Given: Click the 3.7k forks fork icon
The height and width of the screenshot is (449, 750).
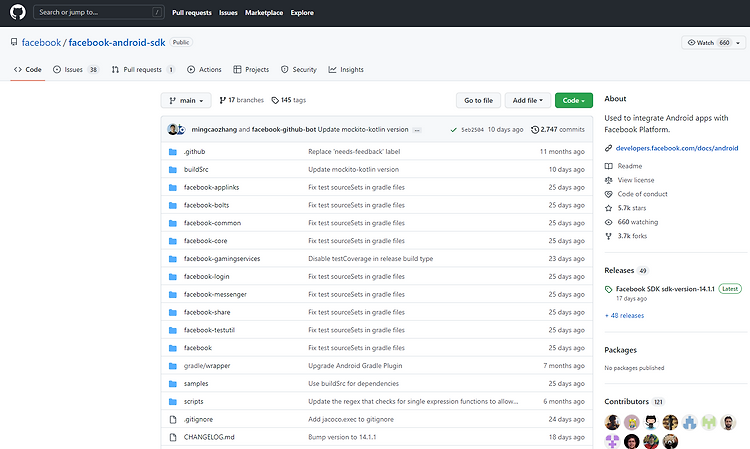Looking at the screenshot, I should tap(608, 236).
